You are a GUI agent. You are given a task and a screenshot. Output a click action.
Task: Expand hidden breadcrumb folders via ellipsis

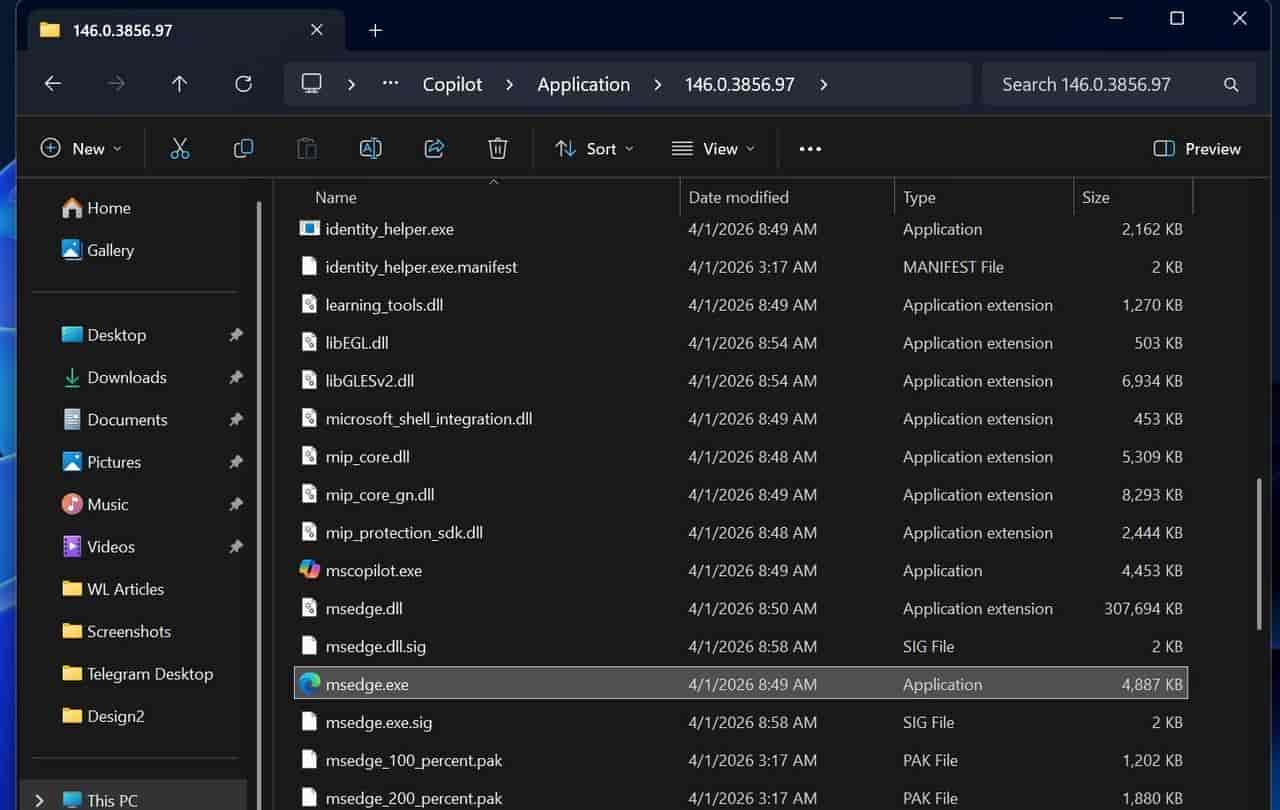(x=391, y=84)
